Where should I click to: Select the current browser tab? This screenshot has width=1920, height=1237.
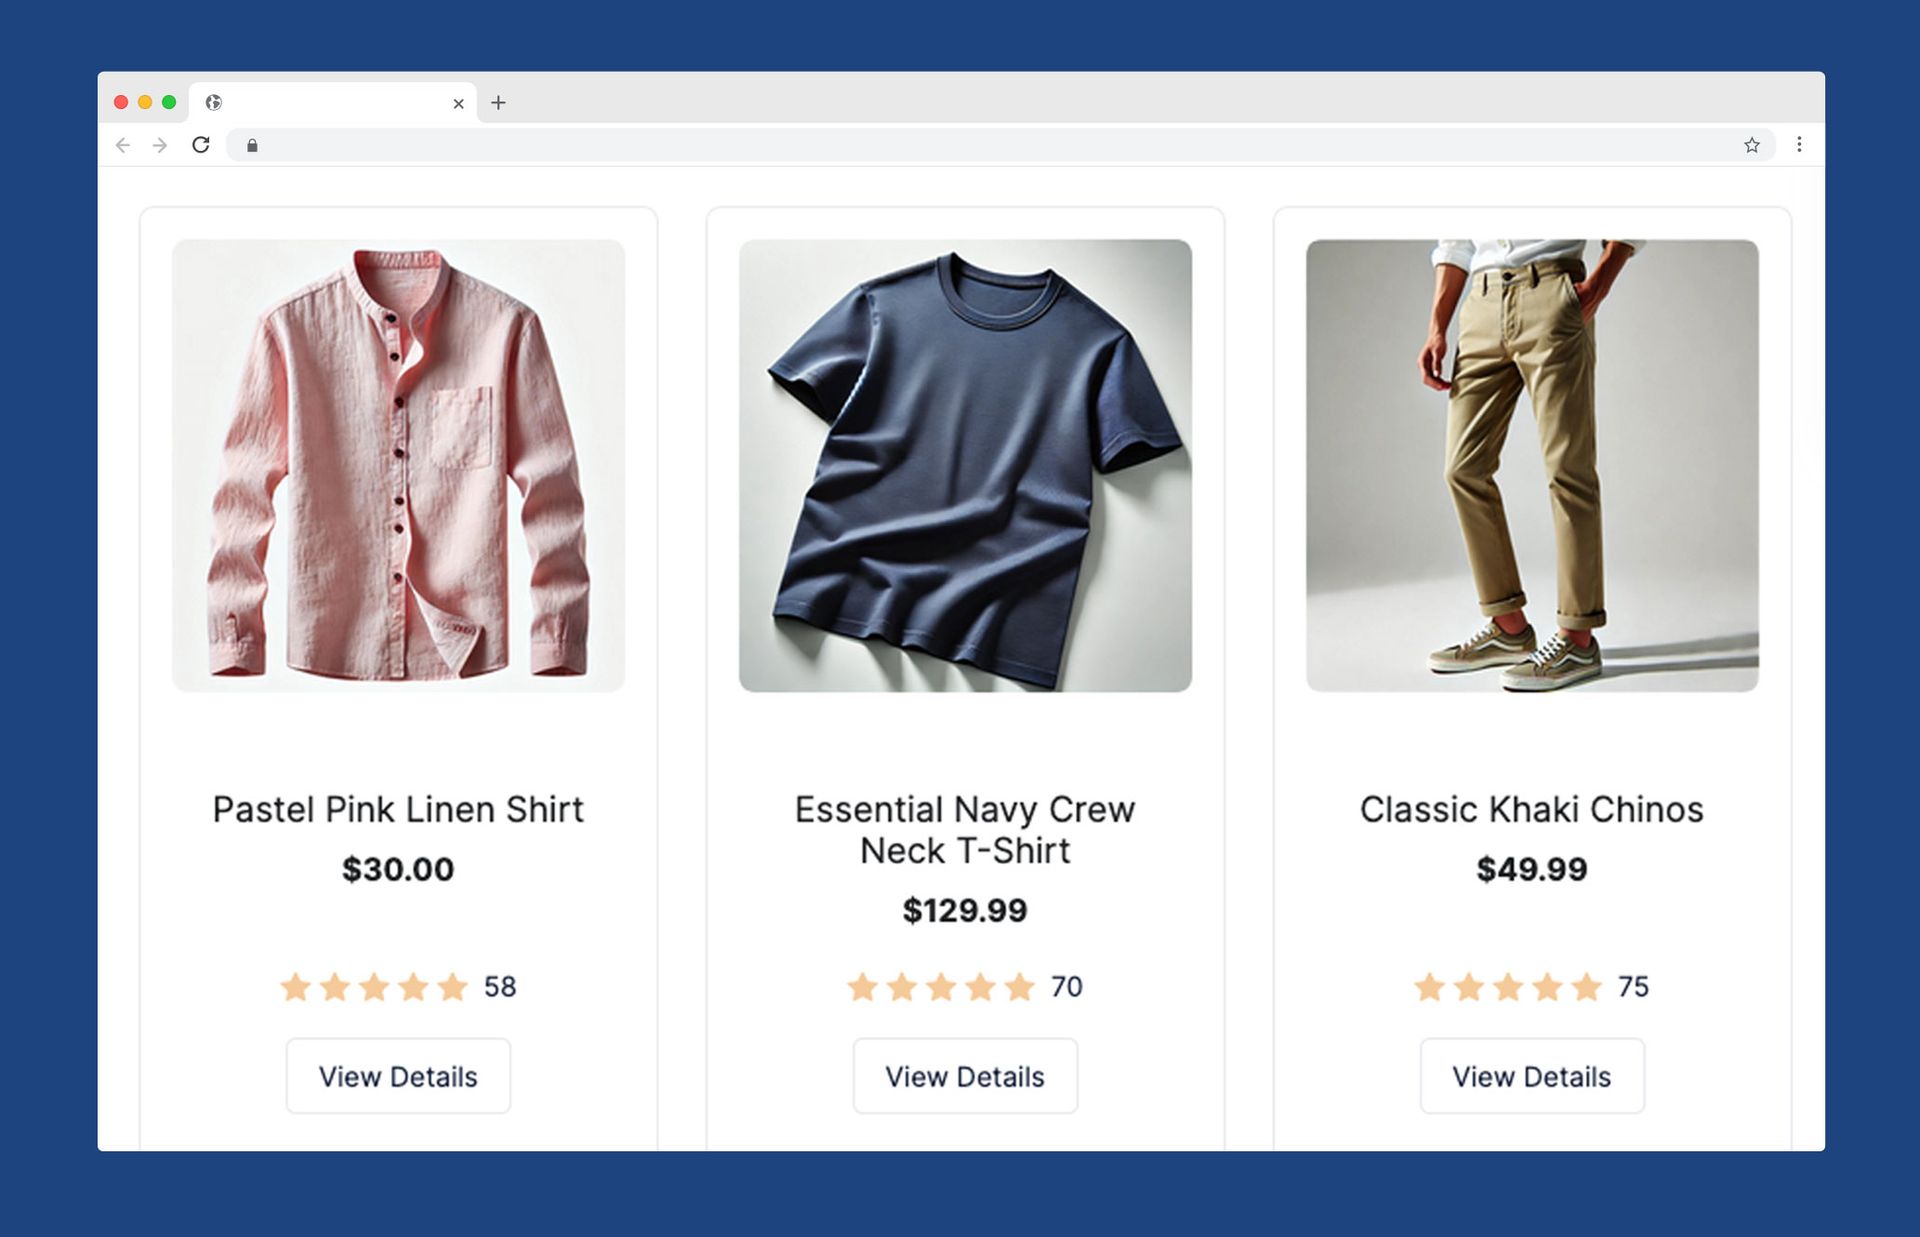(x=330, y=103)
